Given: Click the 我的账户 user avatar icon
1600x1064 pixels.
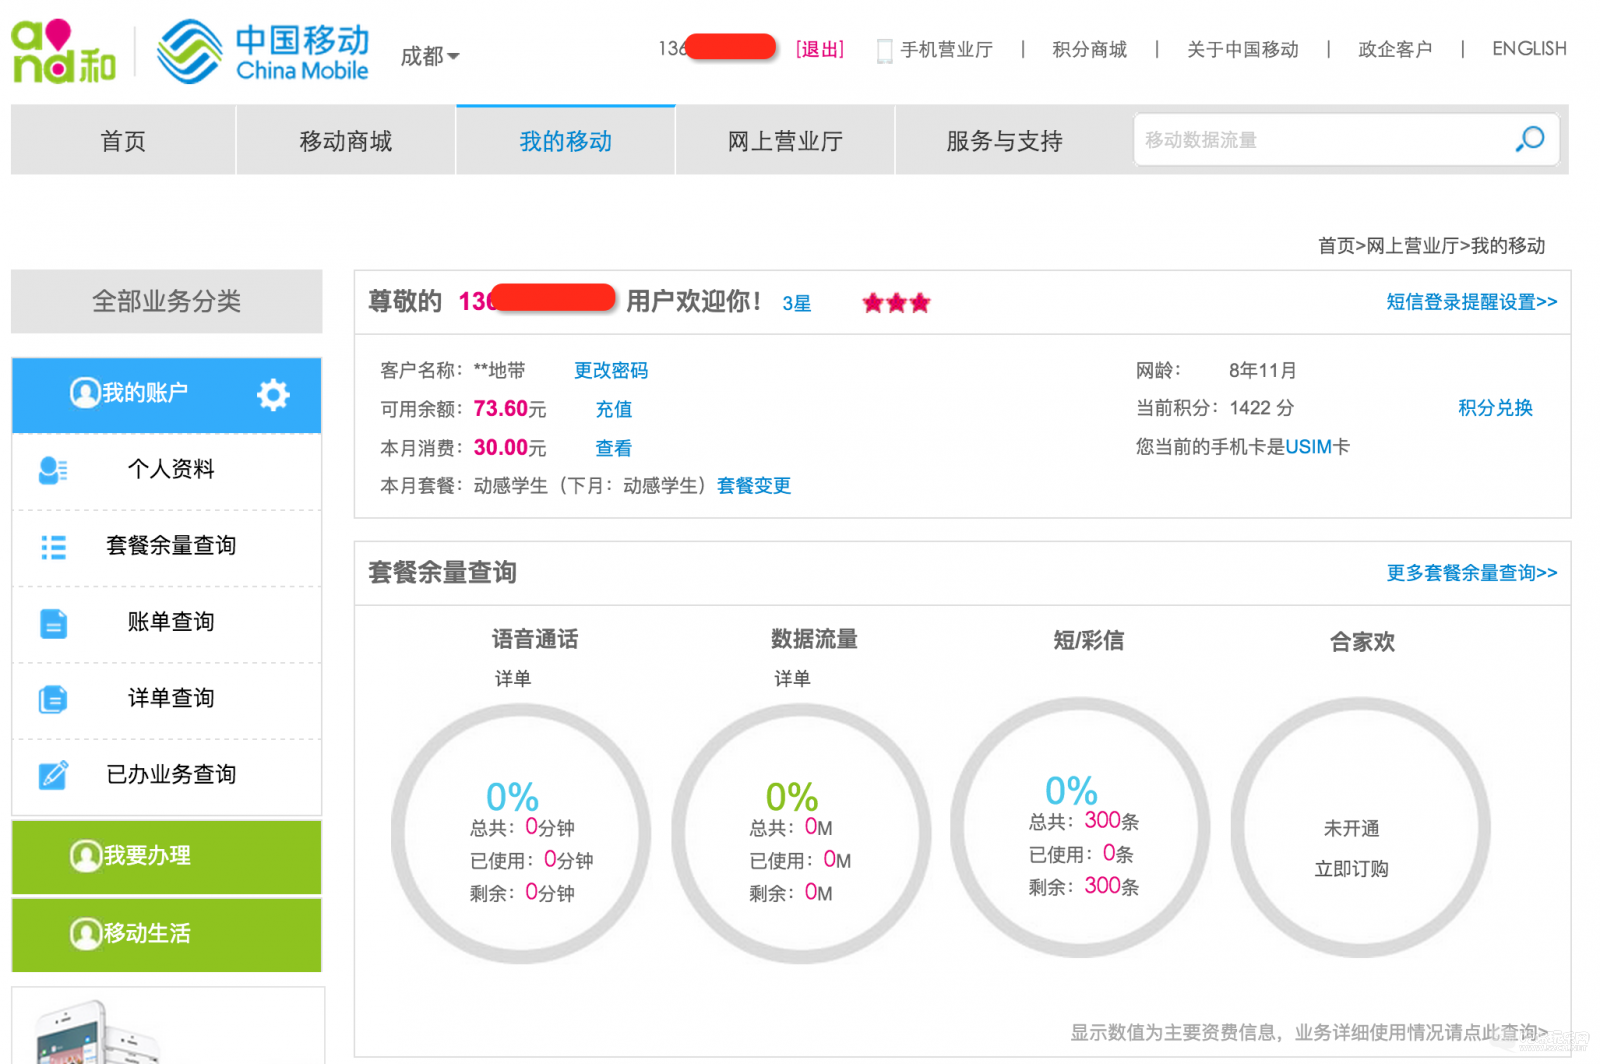Looking at the screenshot, I should [x=84, y=392].
